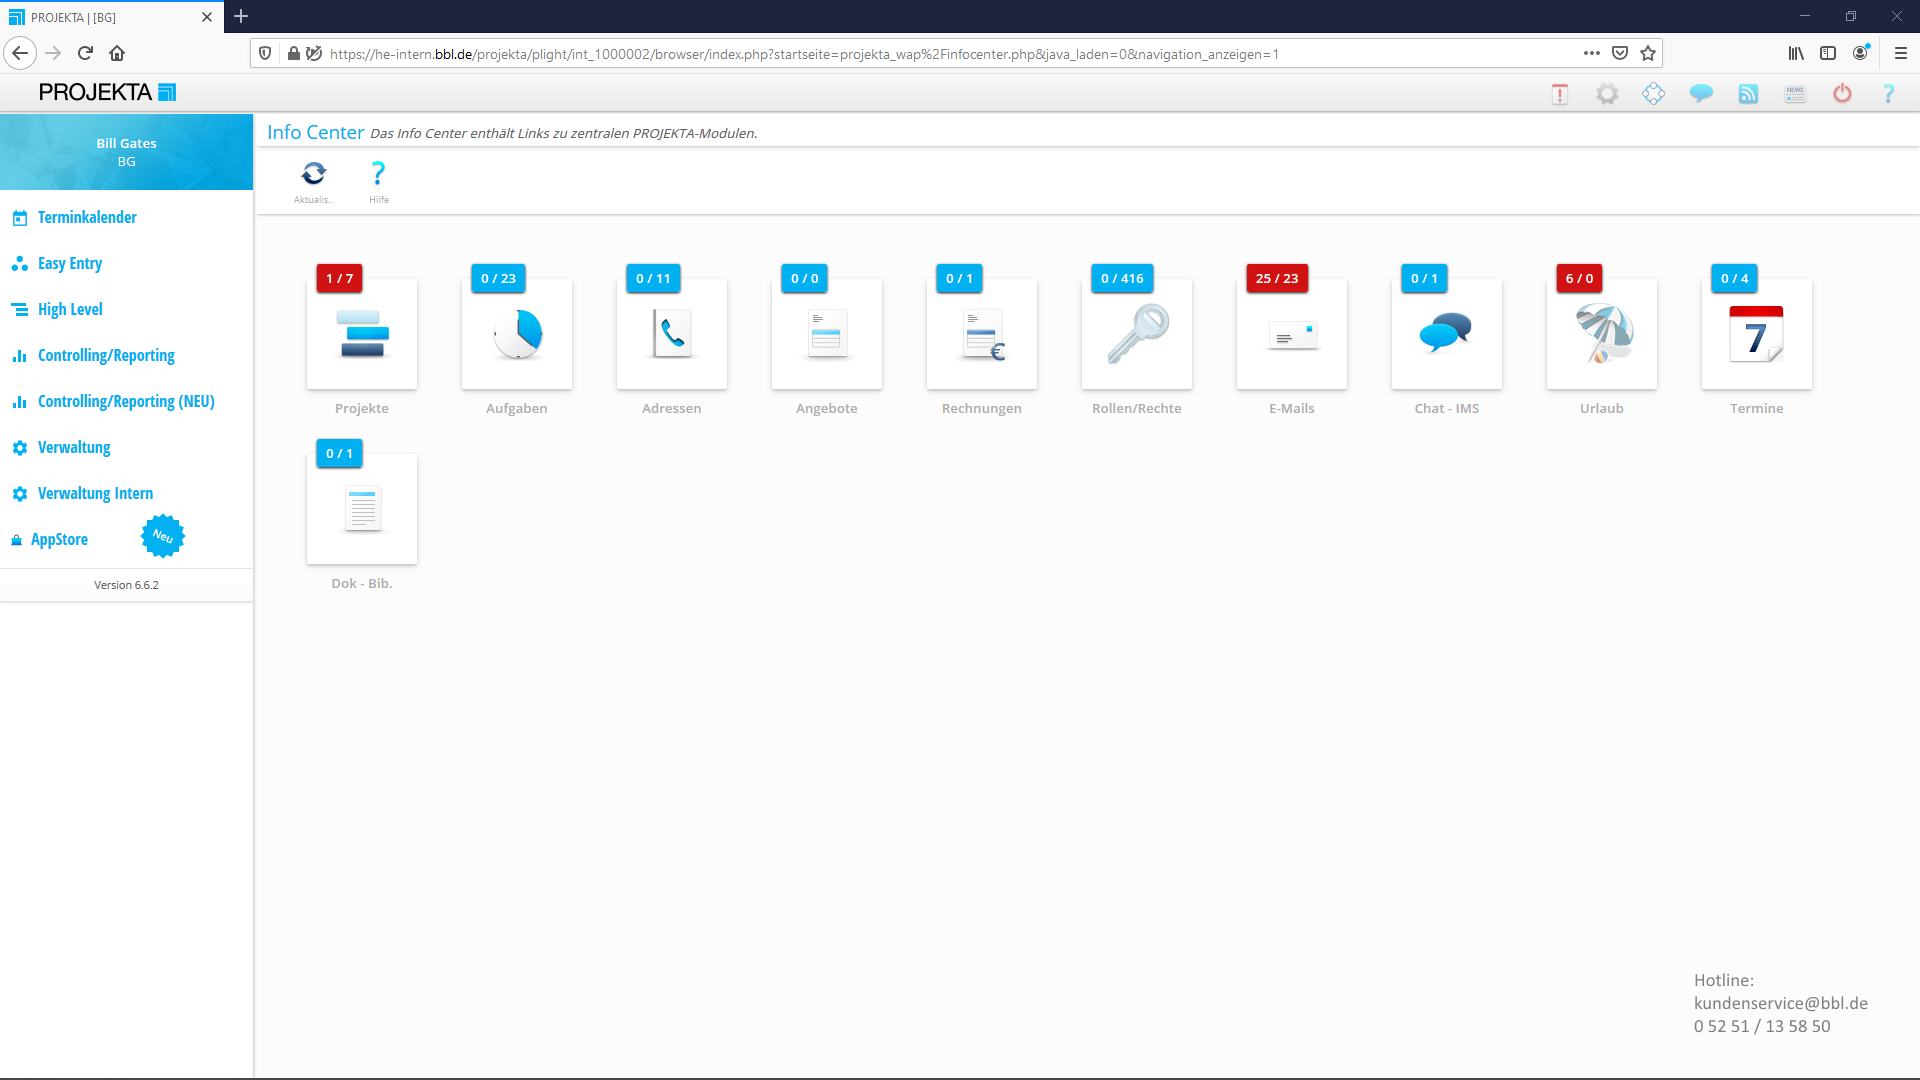Click the red power logout icon
Screen dimensions: 1920x1080
(x=1842, y=93)
